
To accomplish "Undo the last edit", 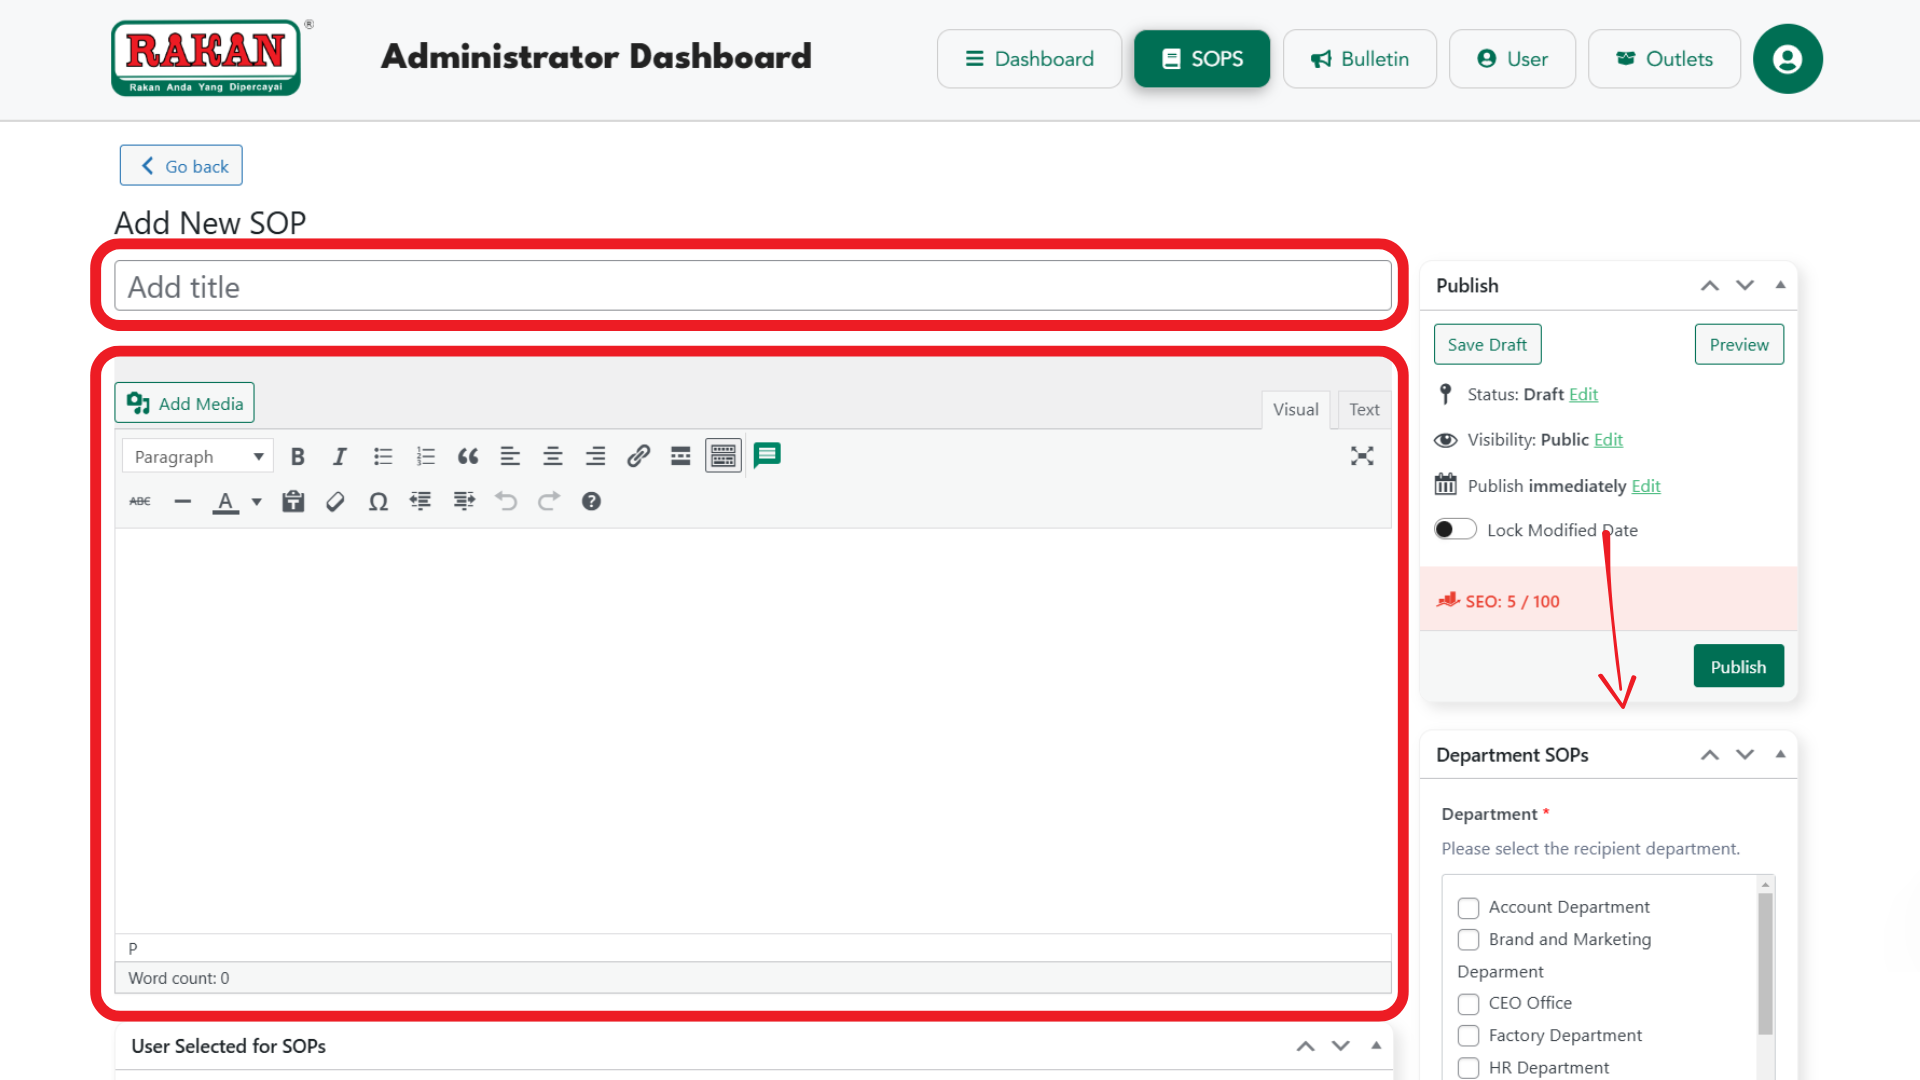I will point(506,502).
